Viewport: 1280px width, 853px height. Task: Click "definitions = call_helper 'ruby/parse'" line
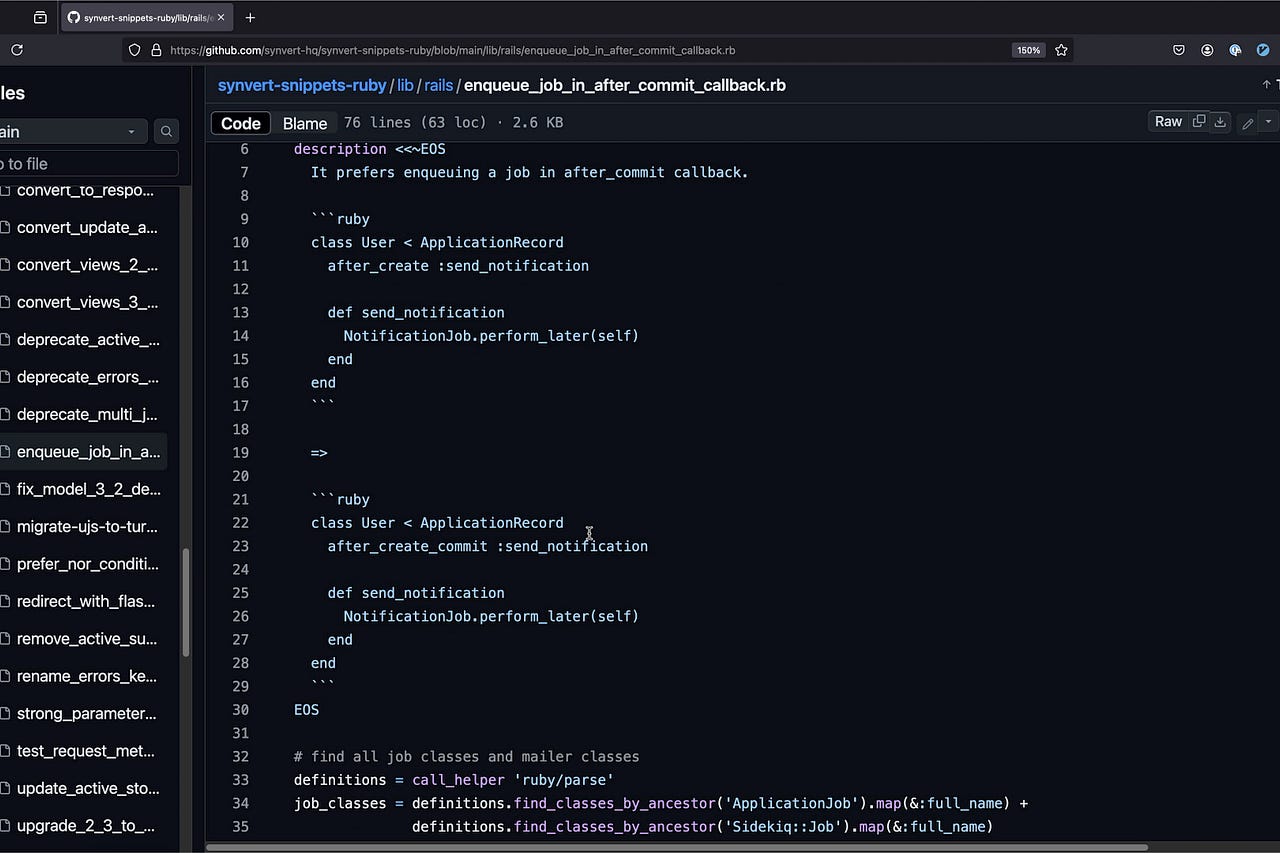click(x=453, y=780)
